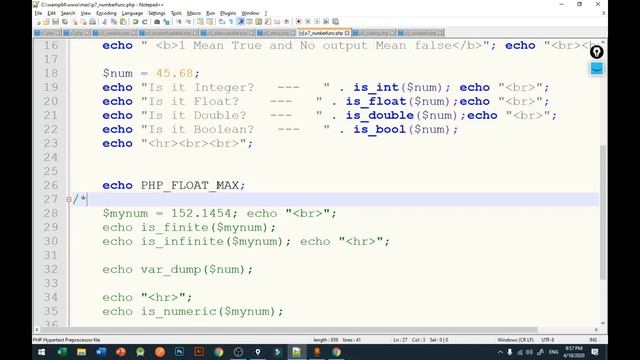Click the vertical scrollbar thumb
Image resolution: width=640 pixels, height=360 pixels.
pyautogui.click(x=603, y=212)
